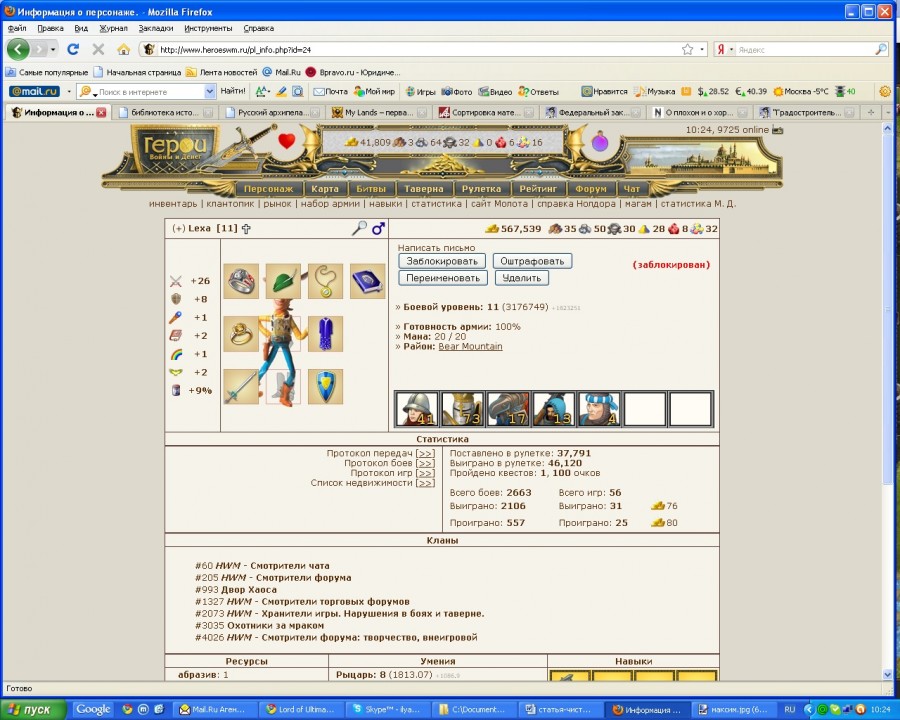Screen dimensions: 900x720
Task: Click the Оштрафовать button
Action: (532, 261)
